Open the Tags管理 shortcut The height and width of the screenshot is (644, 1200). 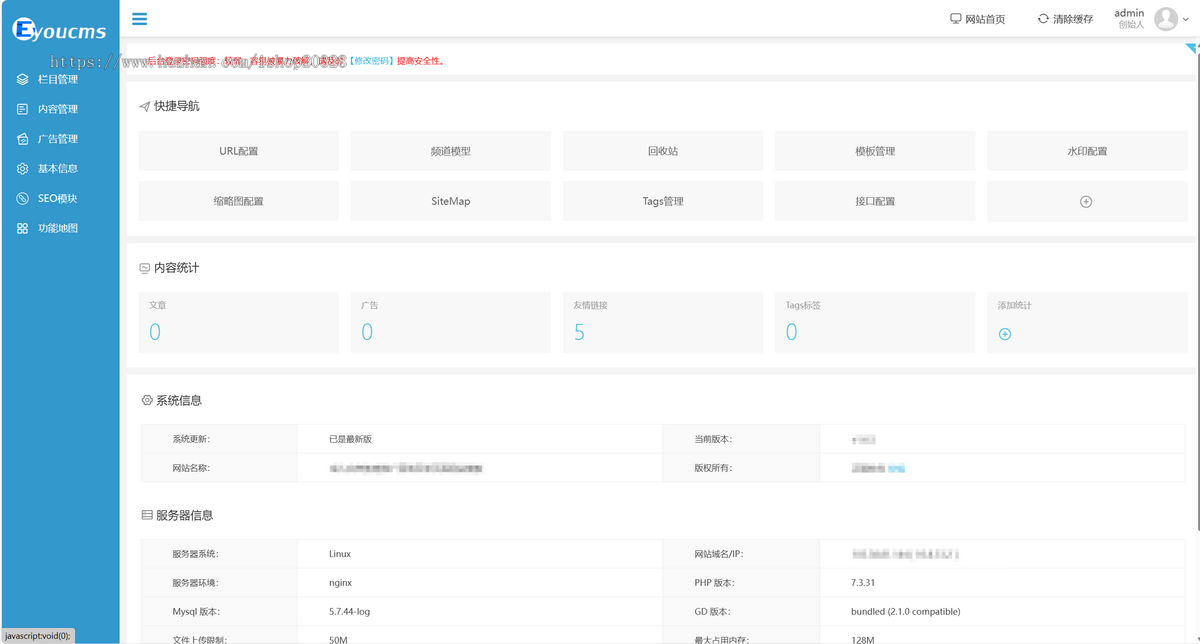tap(663, 201)
